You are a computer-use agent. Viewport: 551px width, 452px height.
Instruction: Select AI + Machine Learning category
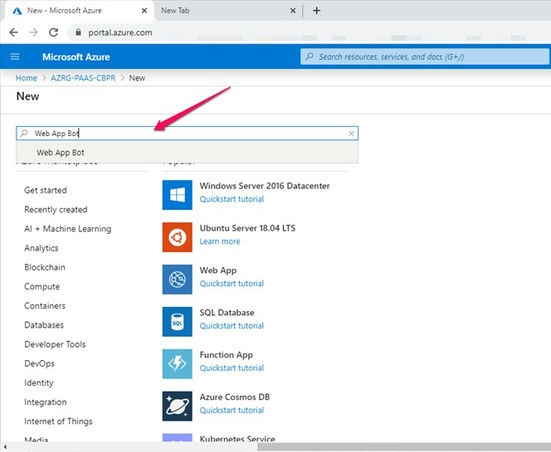(67, 229)
